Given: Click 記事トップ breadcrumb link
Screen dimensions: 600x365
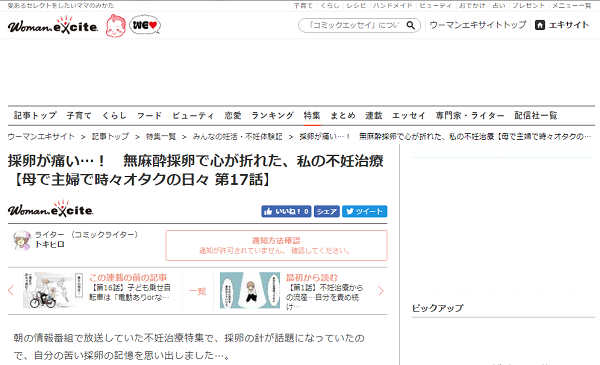Looking at the screenshot, I should [x=110, y=137].
